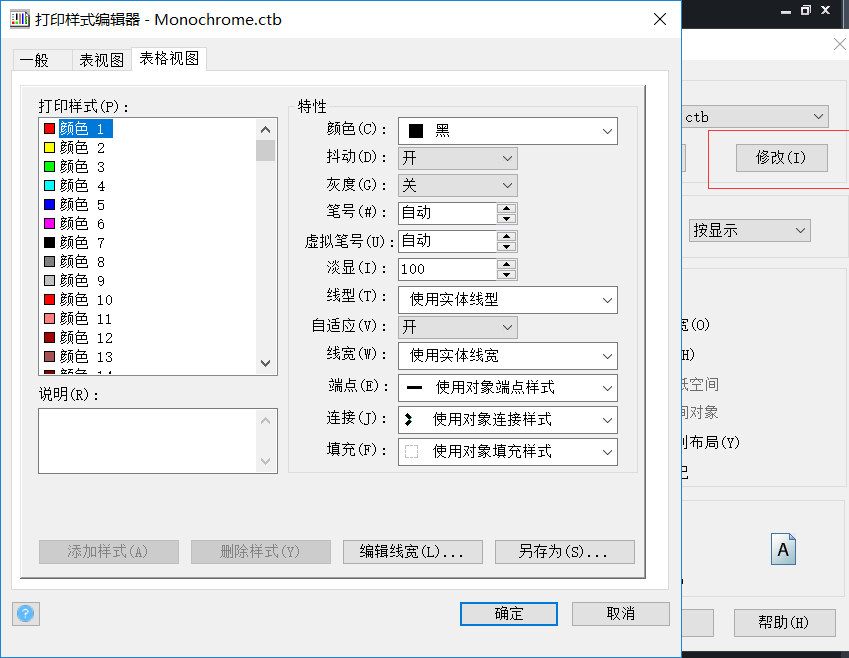Click the plot style list scrollbar down arrow

coord(265,365)
